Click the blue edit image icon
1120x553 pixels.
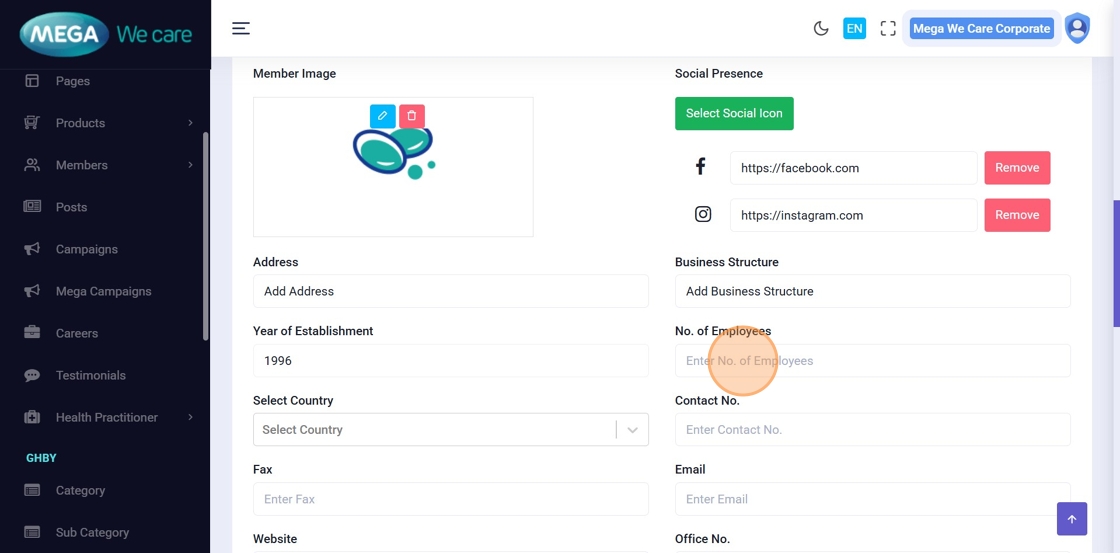coord(382,116)
